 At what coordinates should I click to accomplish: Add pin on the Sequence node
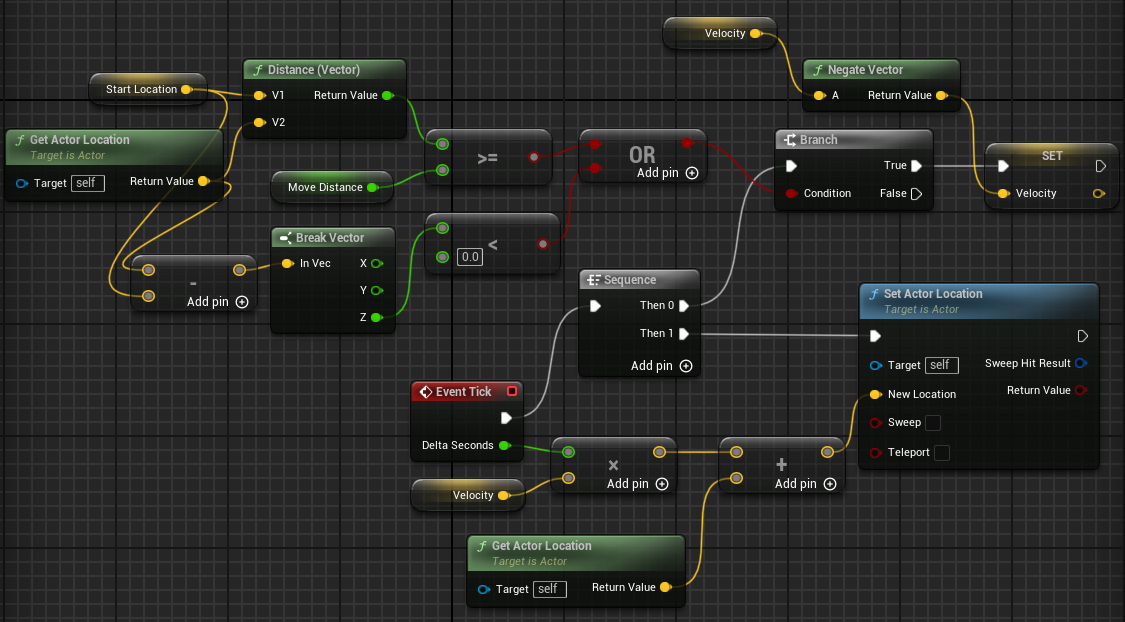pyautogui.click(x=662, y=366)
